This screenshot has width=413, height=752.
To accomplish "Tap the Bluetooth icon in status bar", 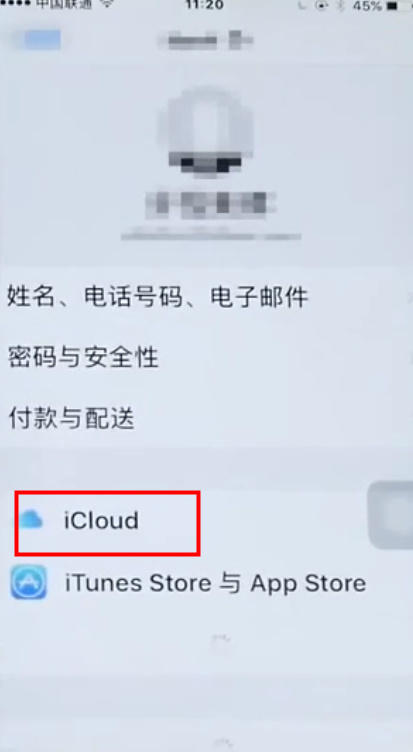I will click(x=341, y=6).
